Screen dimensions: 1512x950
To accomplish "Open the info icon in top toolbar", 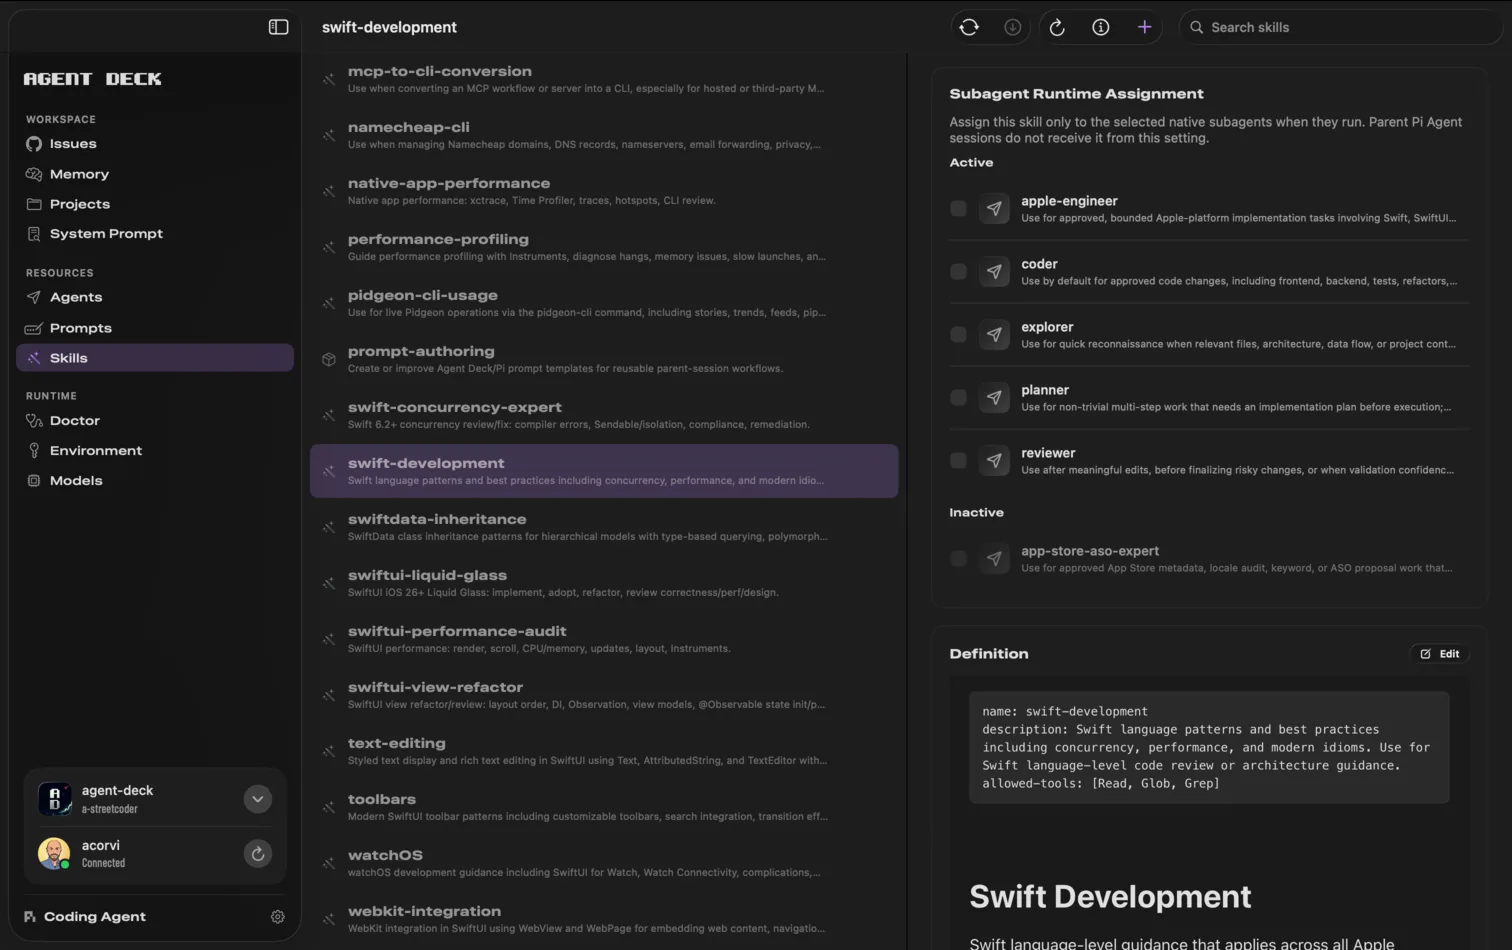I will 1101,27.
